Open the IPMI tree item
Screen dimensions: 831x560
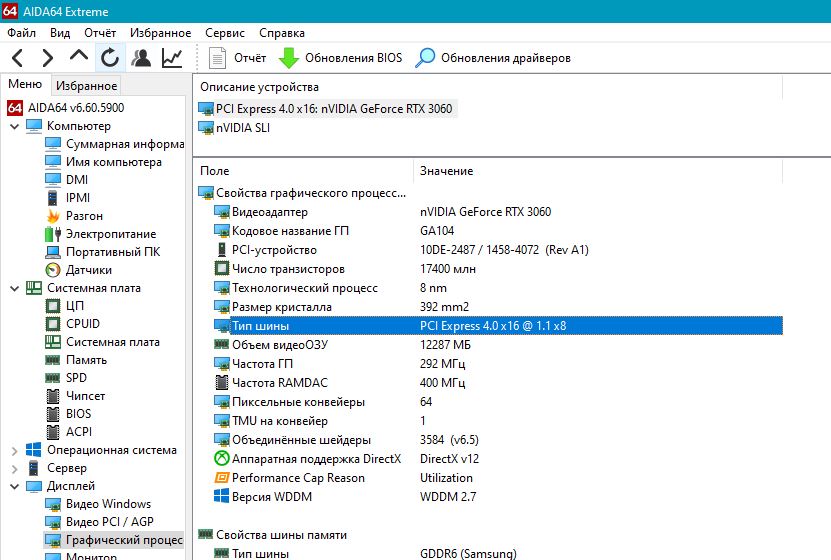click(x=68, y=198)
